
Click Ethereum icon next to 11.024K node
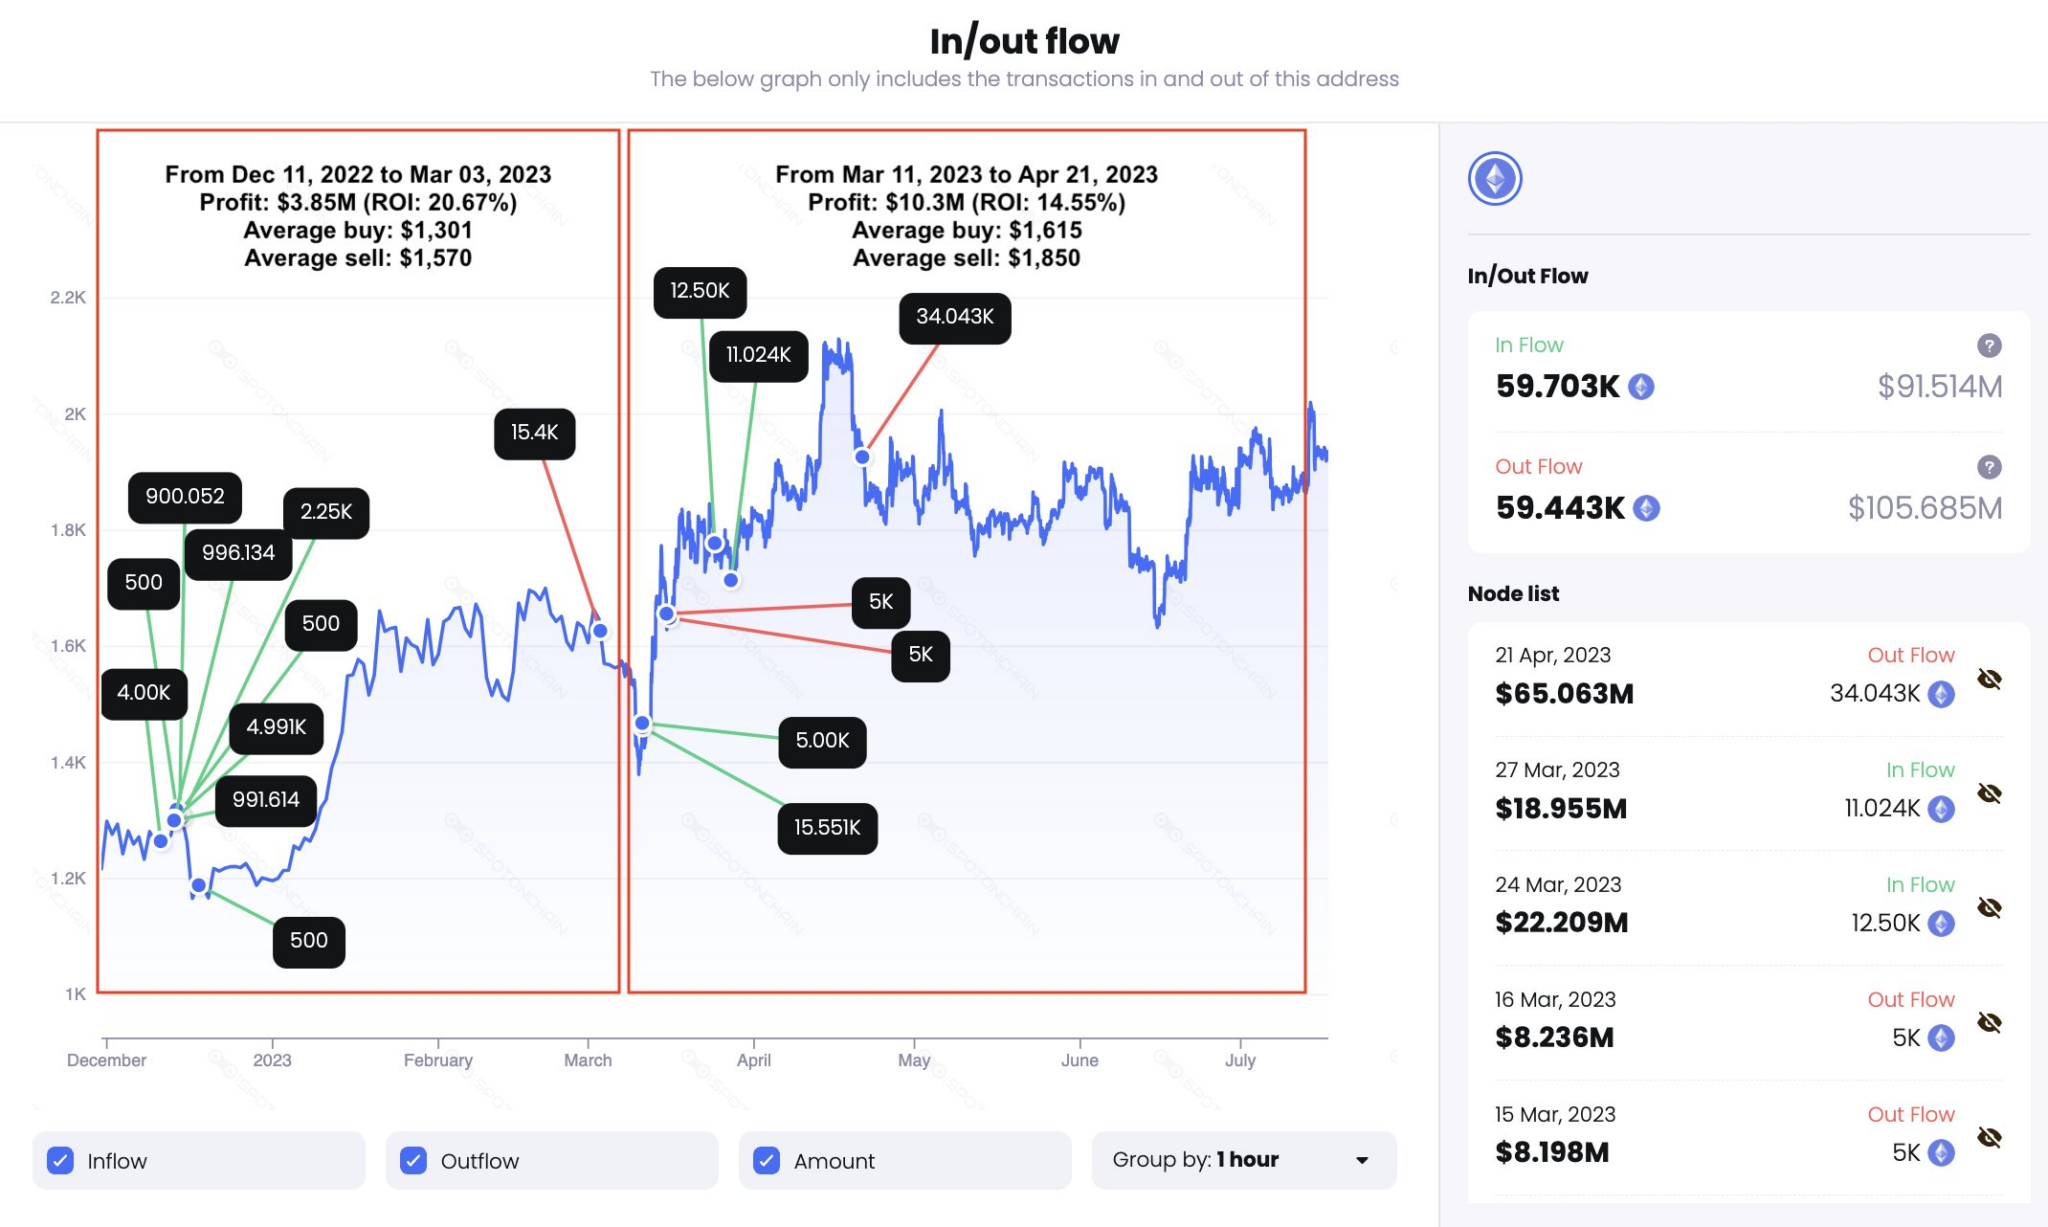click(x=1941, y=809)
